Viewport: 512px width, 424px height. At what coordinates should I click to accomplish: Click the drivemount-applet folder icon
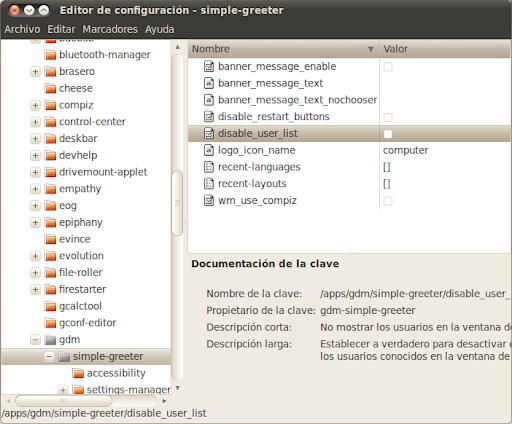[x=50, y=172]
